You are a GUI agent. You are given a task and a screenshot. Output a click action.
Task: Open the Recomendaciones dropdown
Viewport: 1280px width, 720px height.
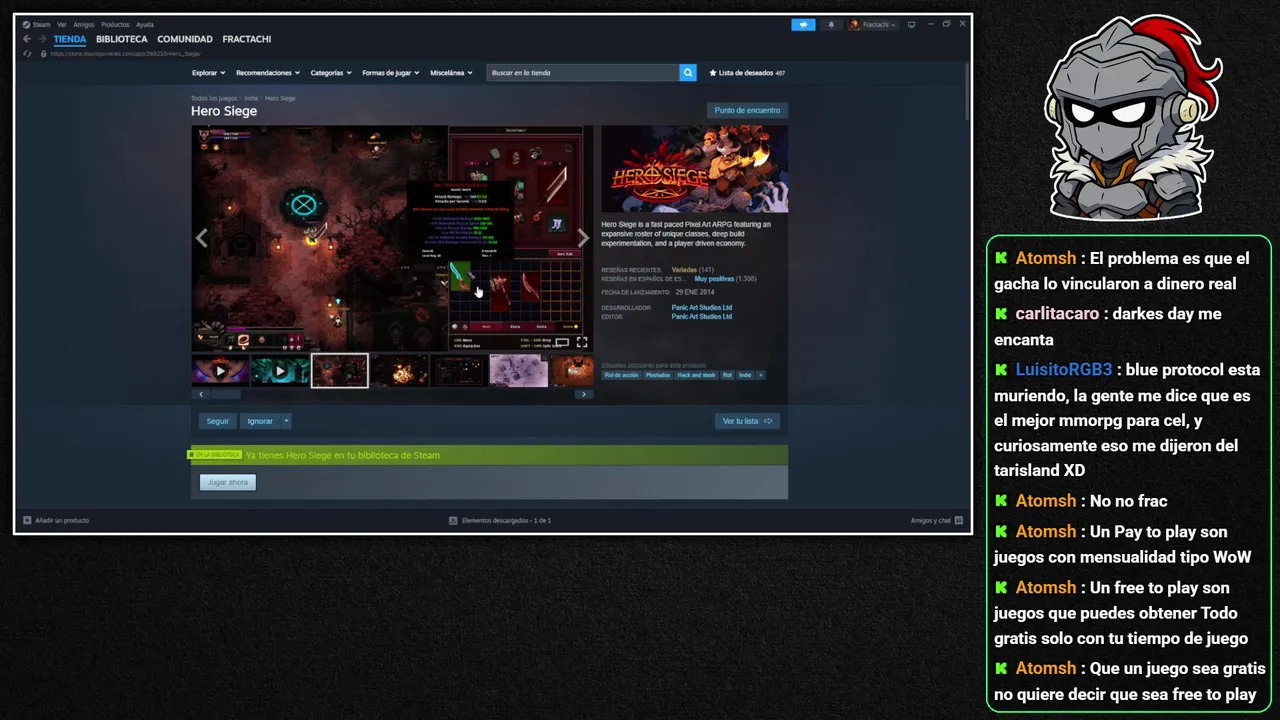pos(267,73)
